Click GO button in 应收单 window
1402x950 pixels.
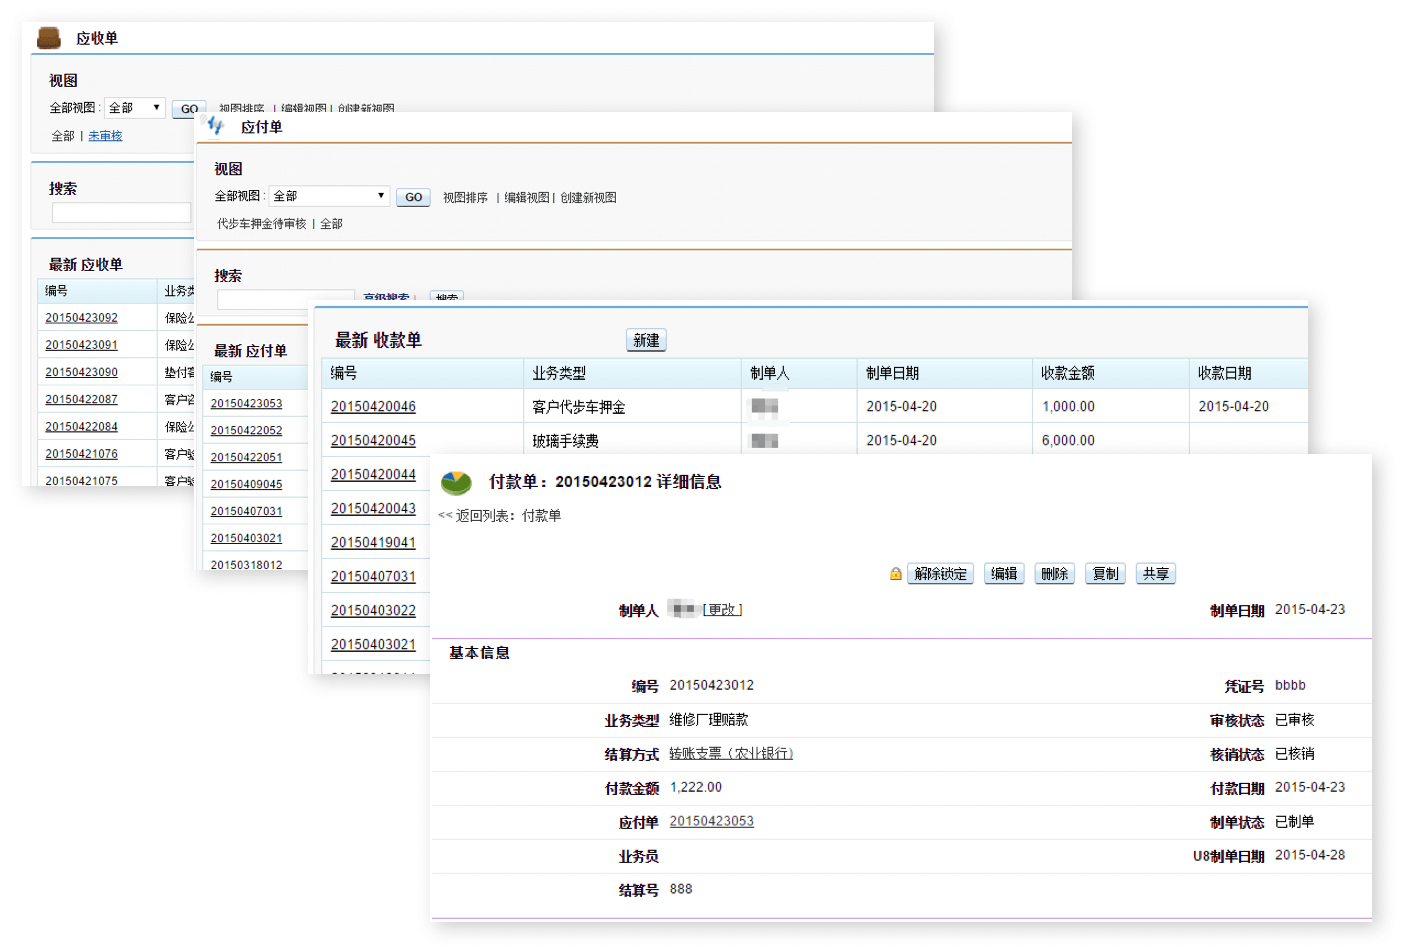pos(189,109)
